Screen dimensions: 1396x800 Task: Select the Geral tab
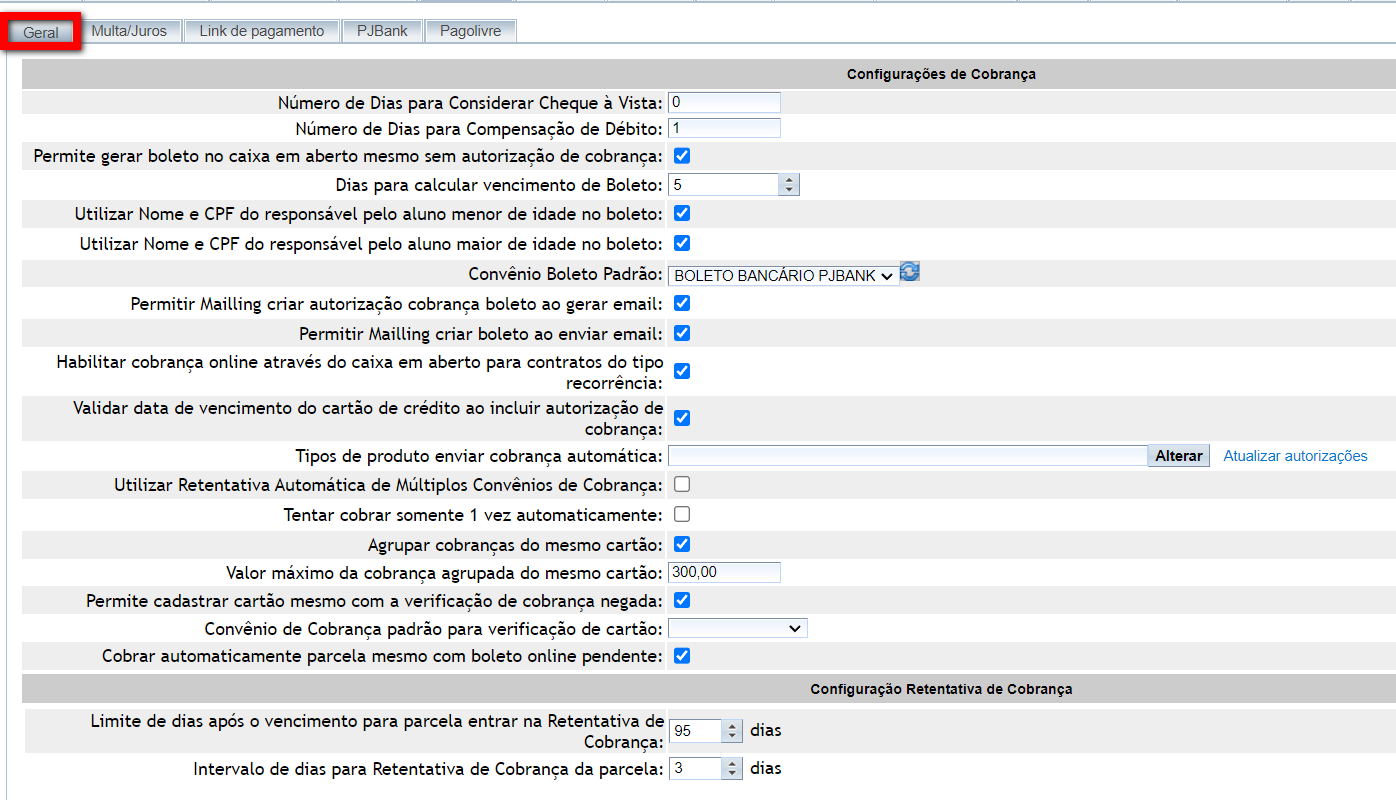(x=41, y=32)
